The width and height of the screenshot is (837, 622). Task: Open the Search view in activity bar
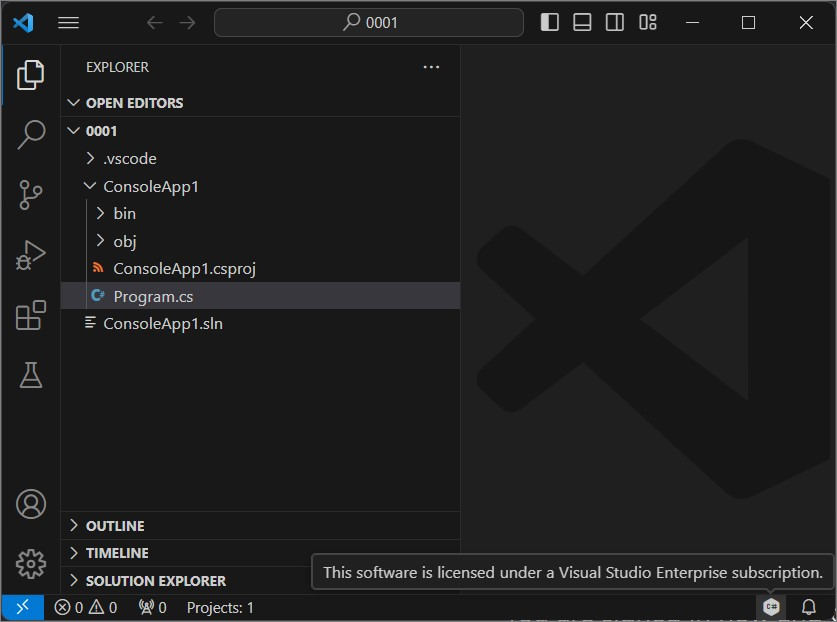pyautogui.click(x=30, y=135)
